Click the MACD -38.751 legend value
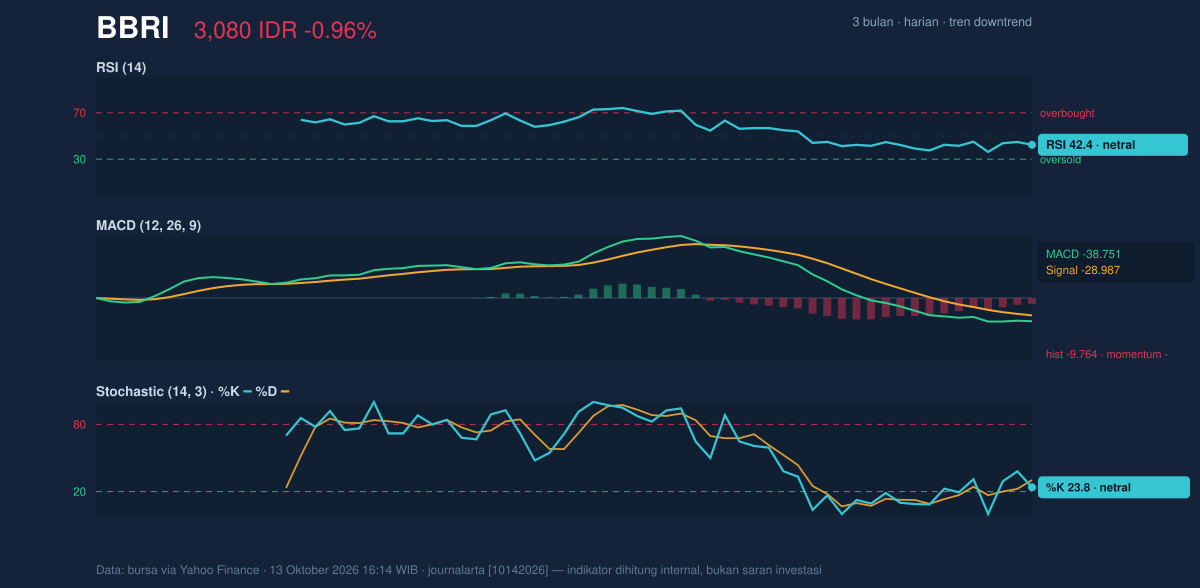The height and width of the screenshot is (588, 1200). pos(1084,255)
